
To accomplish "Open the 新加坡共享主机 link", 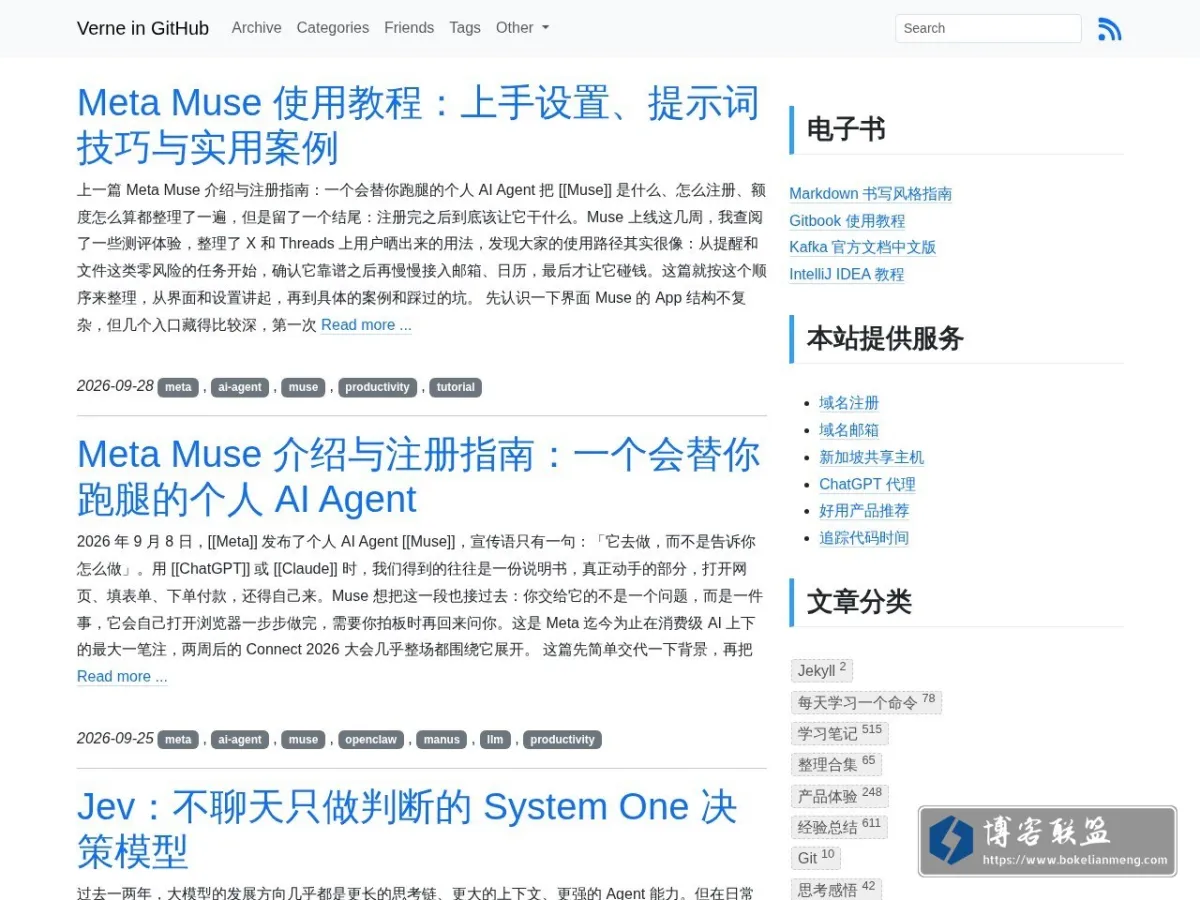I will pyautogui.click(x=871, y=457).
